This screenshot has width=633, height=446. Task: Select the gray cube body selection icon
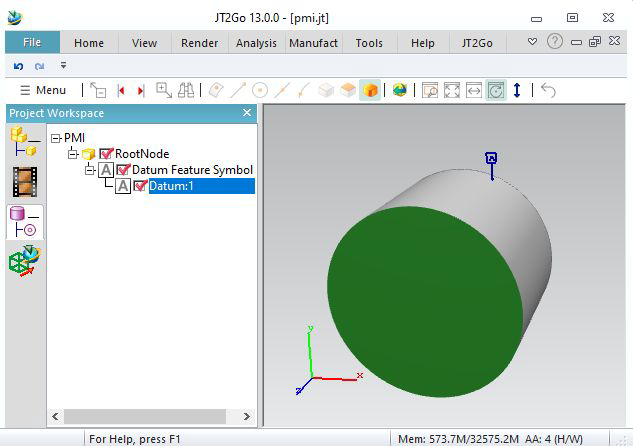(326, 90)
